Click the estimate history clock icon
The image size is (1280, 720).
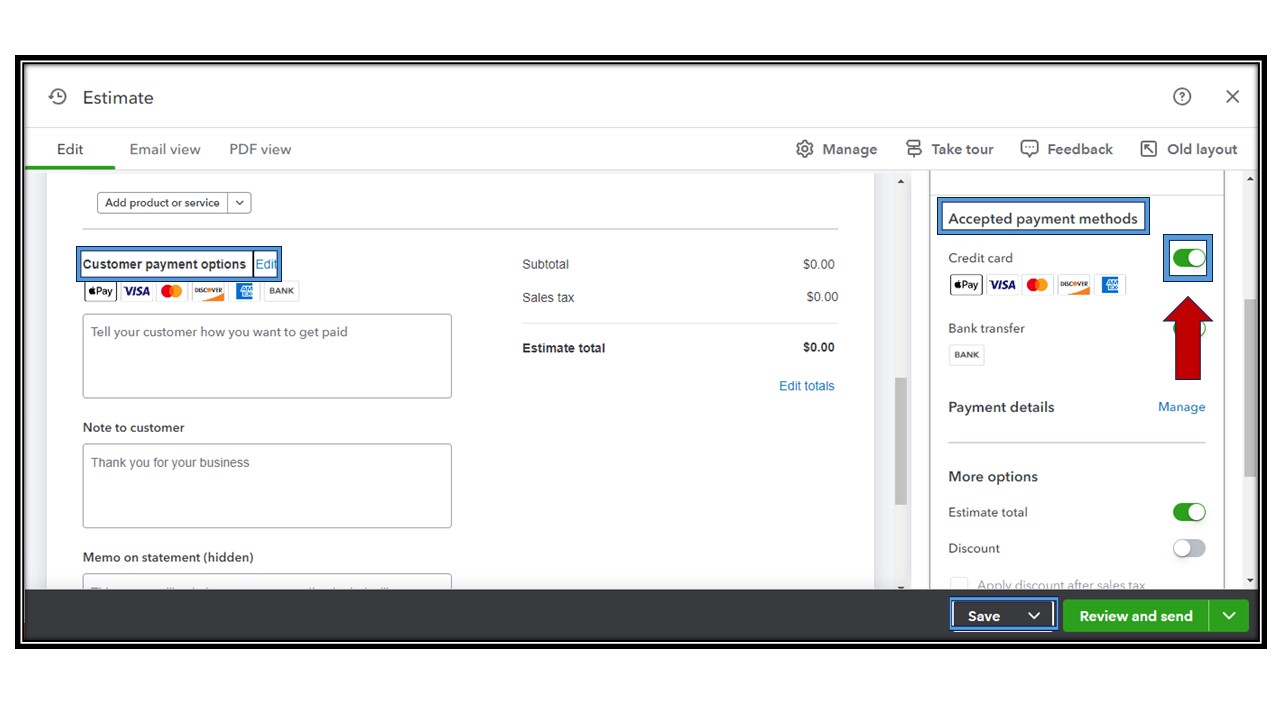[x=58, y=97]
